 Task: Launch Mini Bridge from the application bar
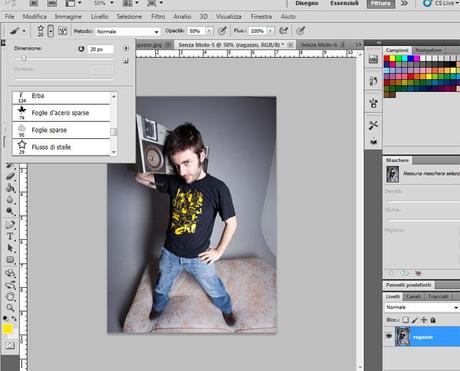[x=52, y=3]
